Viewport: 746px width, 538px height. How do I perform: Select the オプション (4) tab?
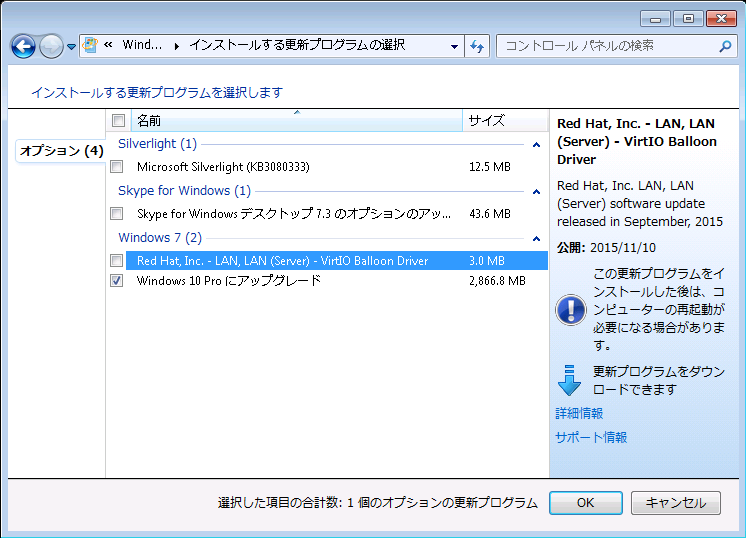[x=61, y=151]
